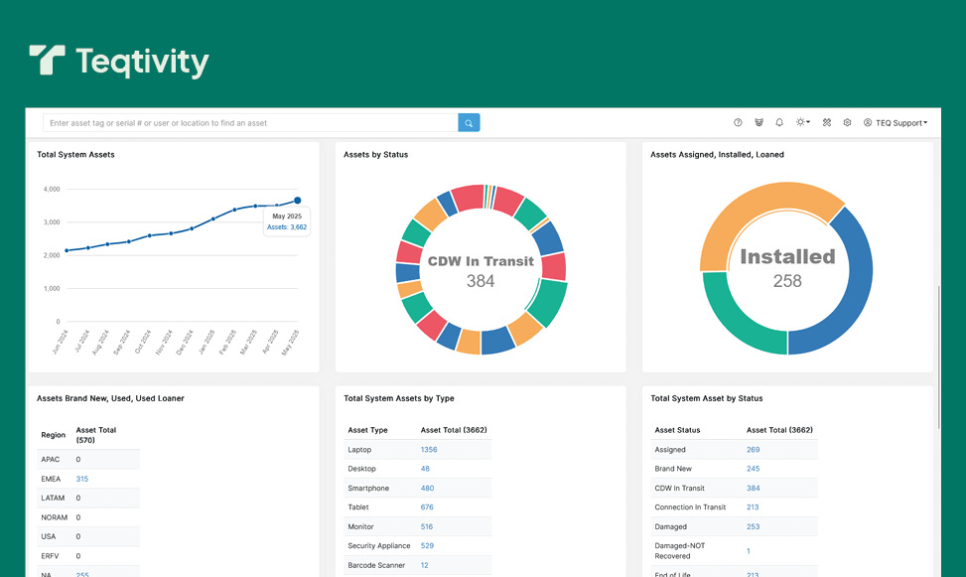Click the blue search magnifier button
Viewport: 966px width, 577px height.
coord(469,123)
